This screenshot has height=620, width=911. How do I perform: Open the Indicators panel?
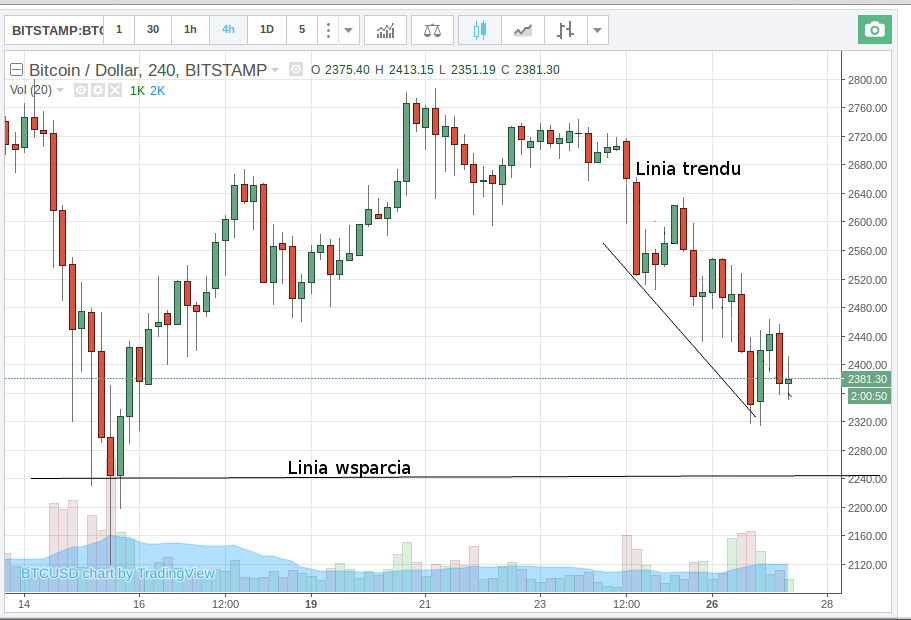(x=386, y=30)
